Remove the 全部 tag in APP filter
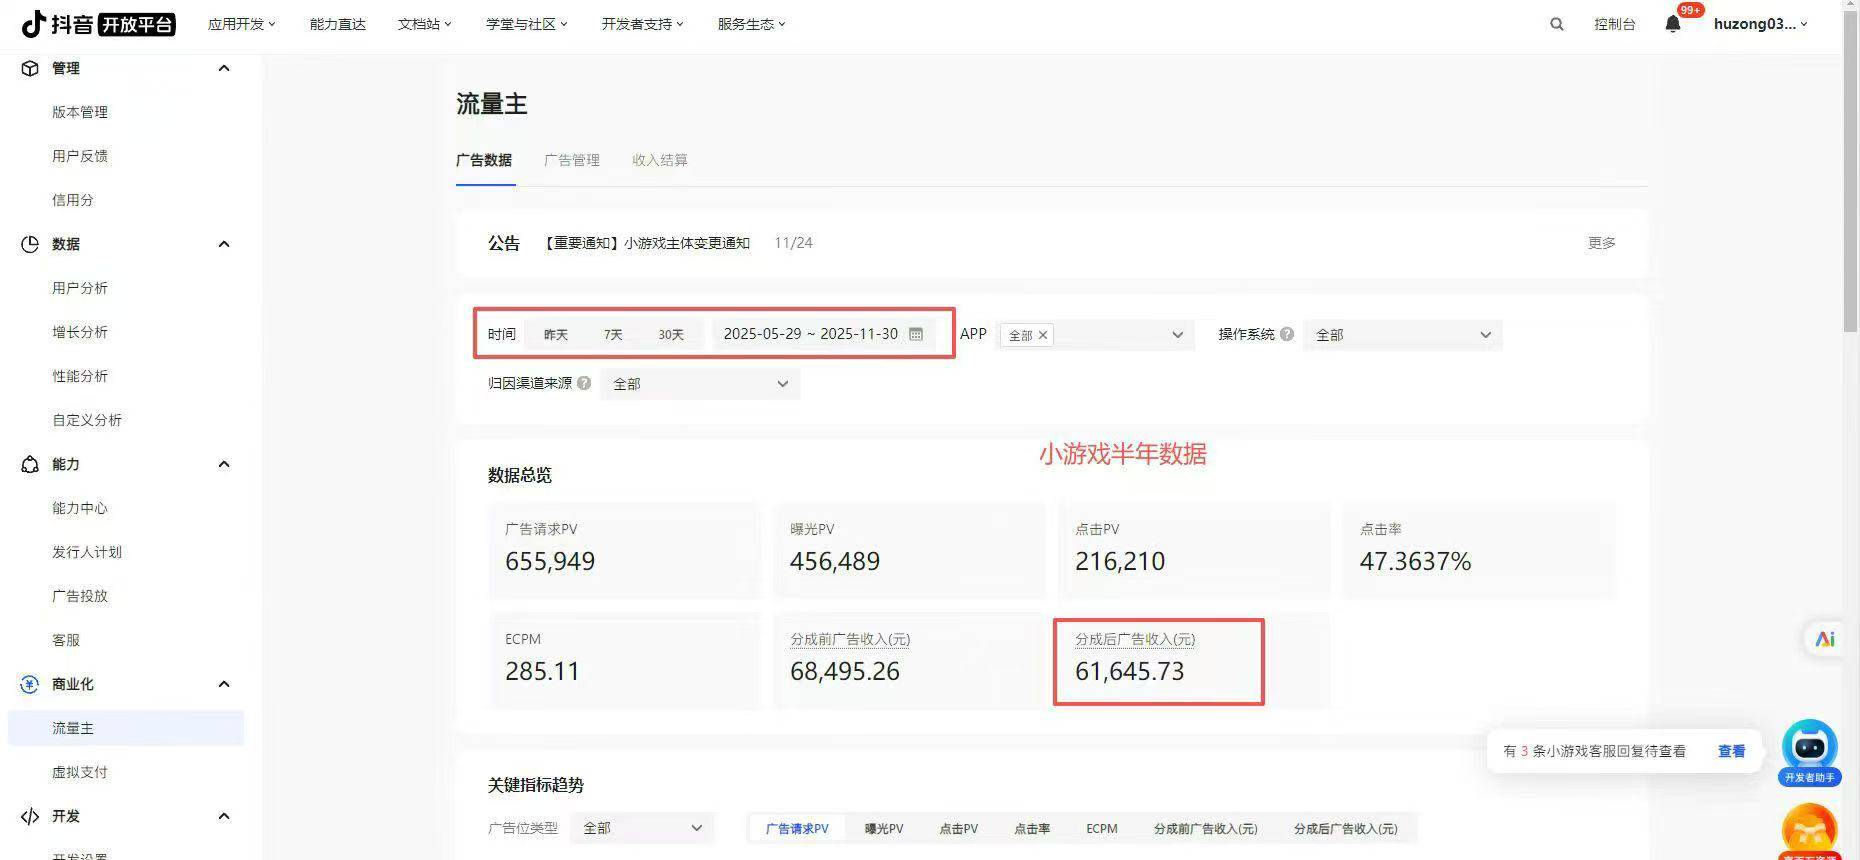 [1043, 335]
